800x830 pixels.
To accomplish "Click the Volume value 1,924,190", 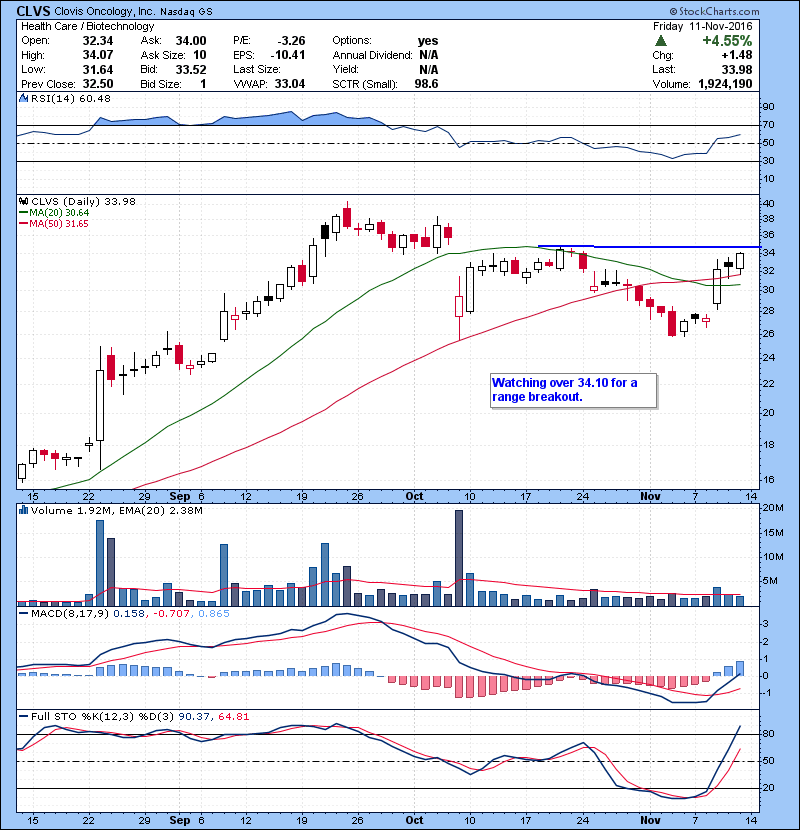I will pos(725,84).
